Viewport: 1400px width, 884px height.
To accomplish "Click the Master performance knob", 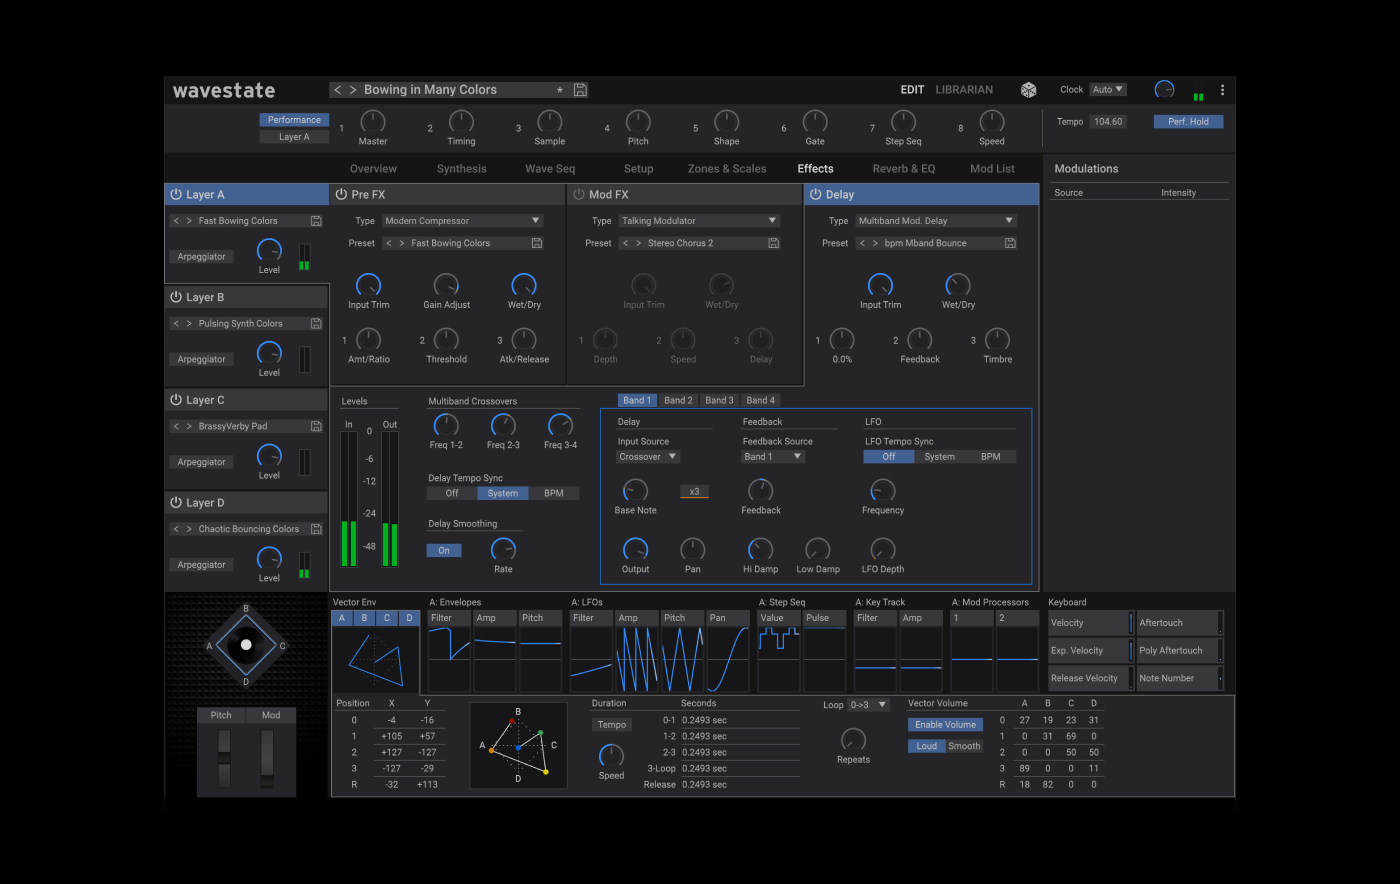I will click(372, 122).
